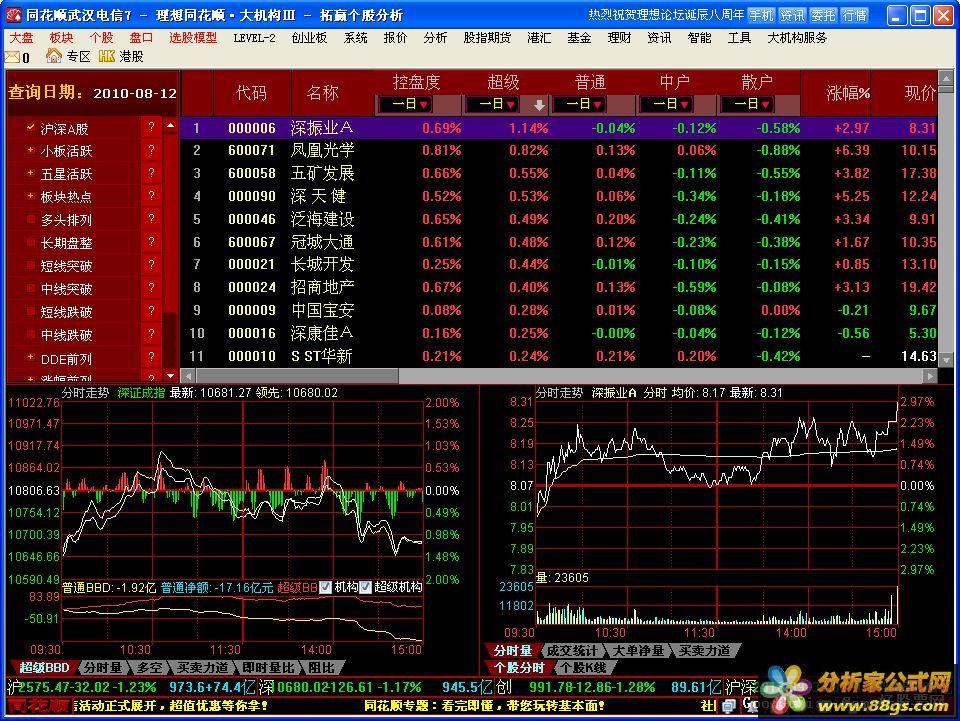Click the down arrow sort icon under 超级
Viewport: 960px width, 721px height.
pyautogui.click(x=539, y=105)
